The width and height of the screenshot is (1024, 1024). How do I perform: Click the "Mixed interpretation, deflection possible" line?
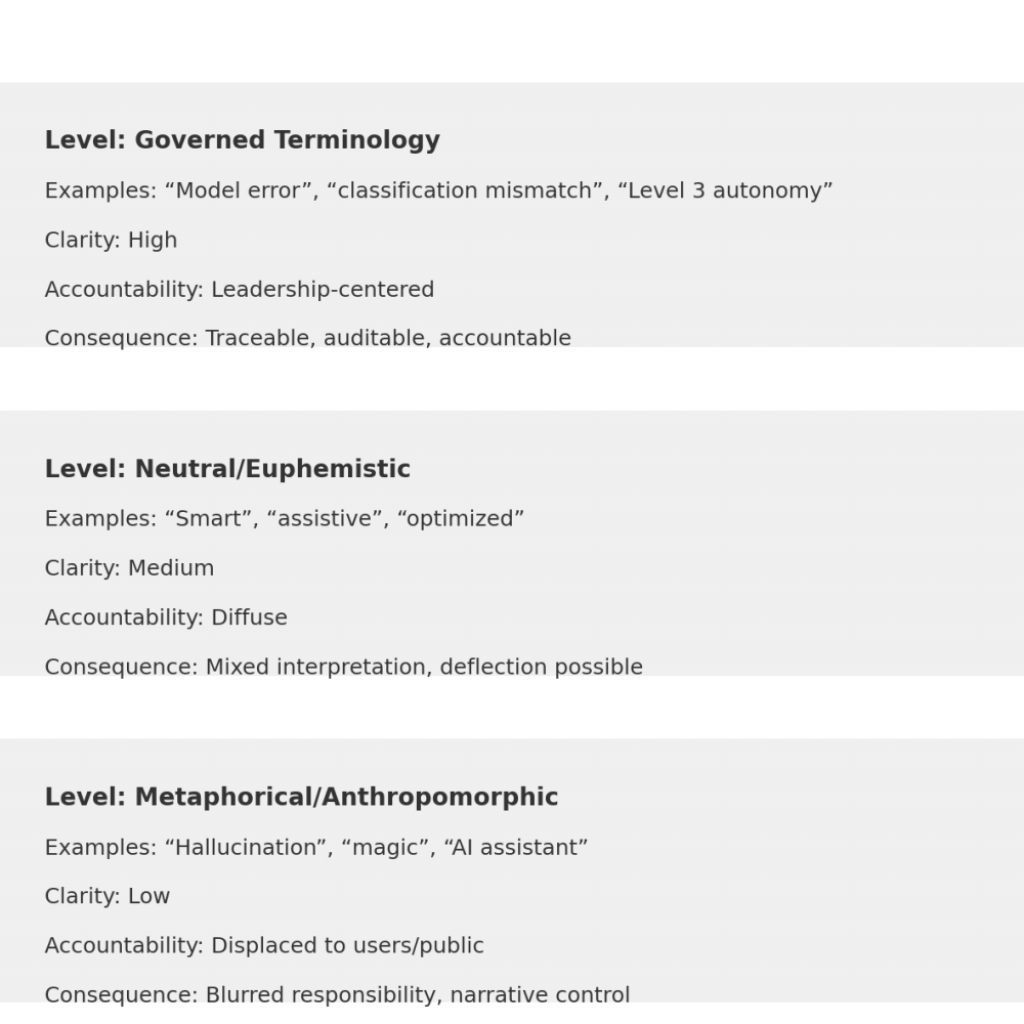tap(343, 666)
